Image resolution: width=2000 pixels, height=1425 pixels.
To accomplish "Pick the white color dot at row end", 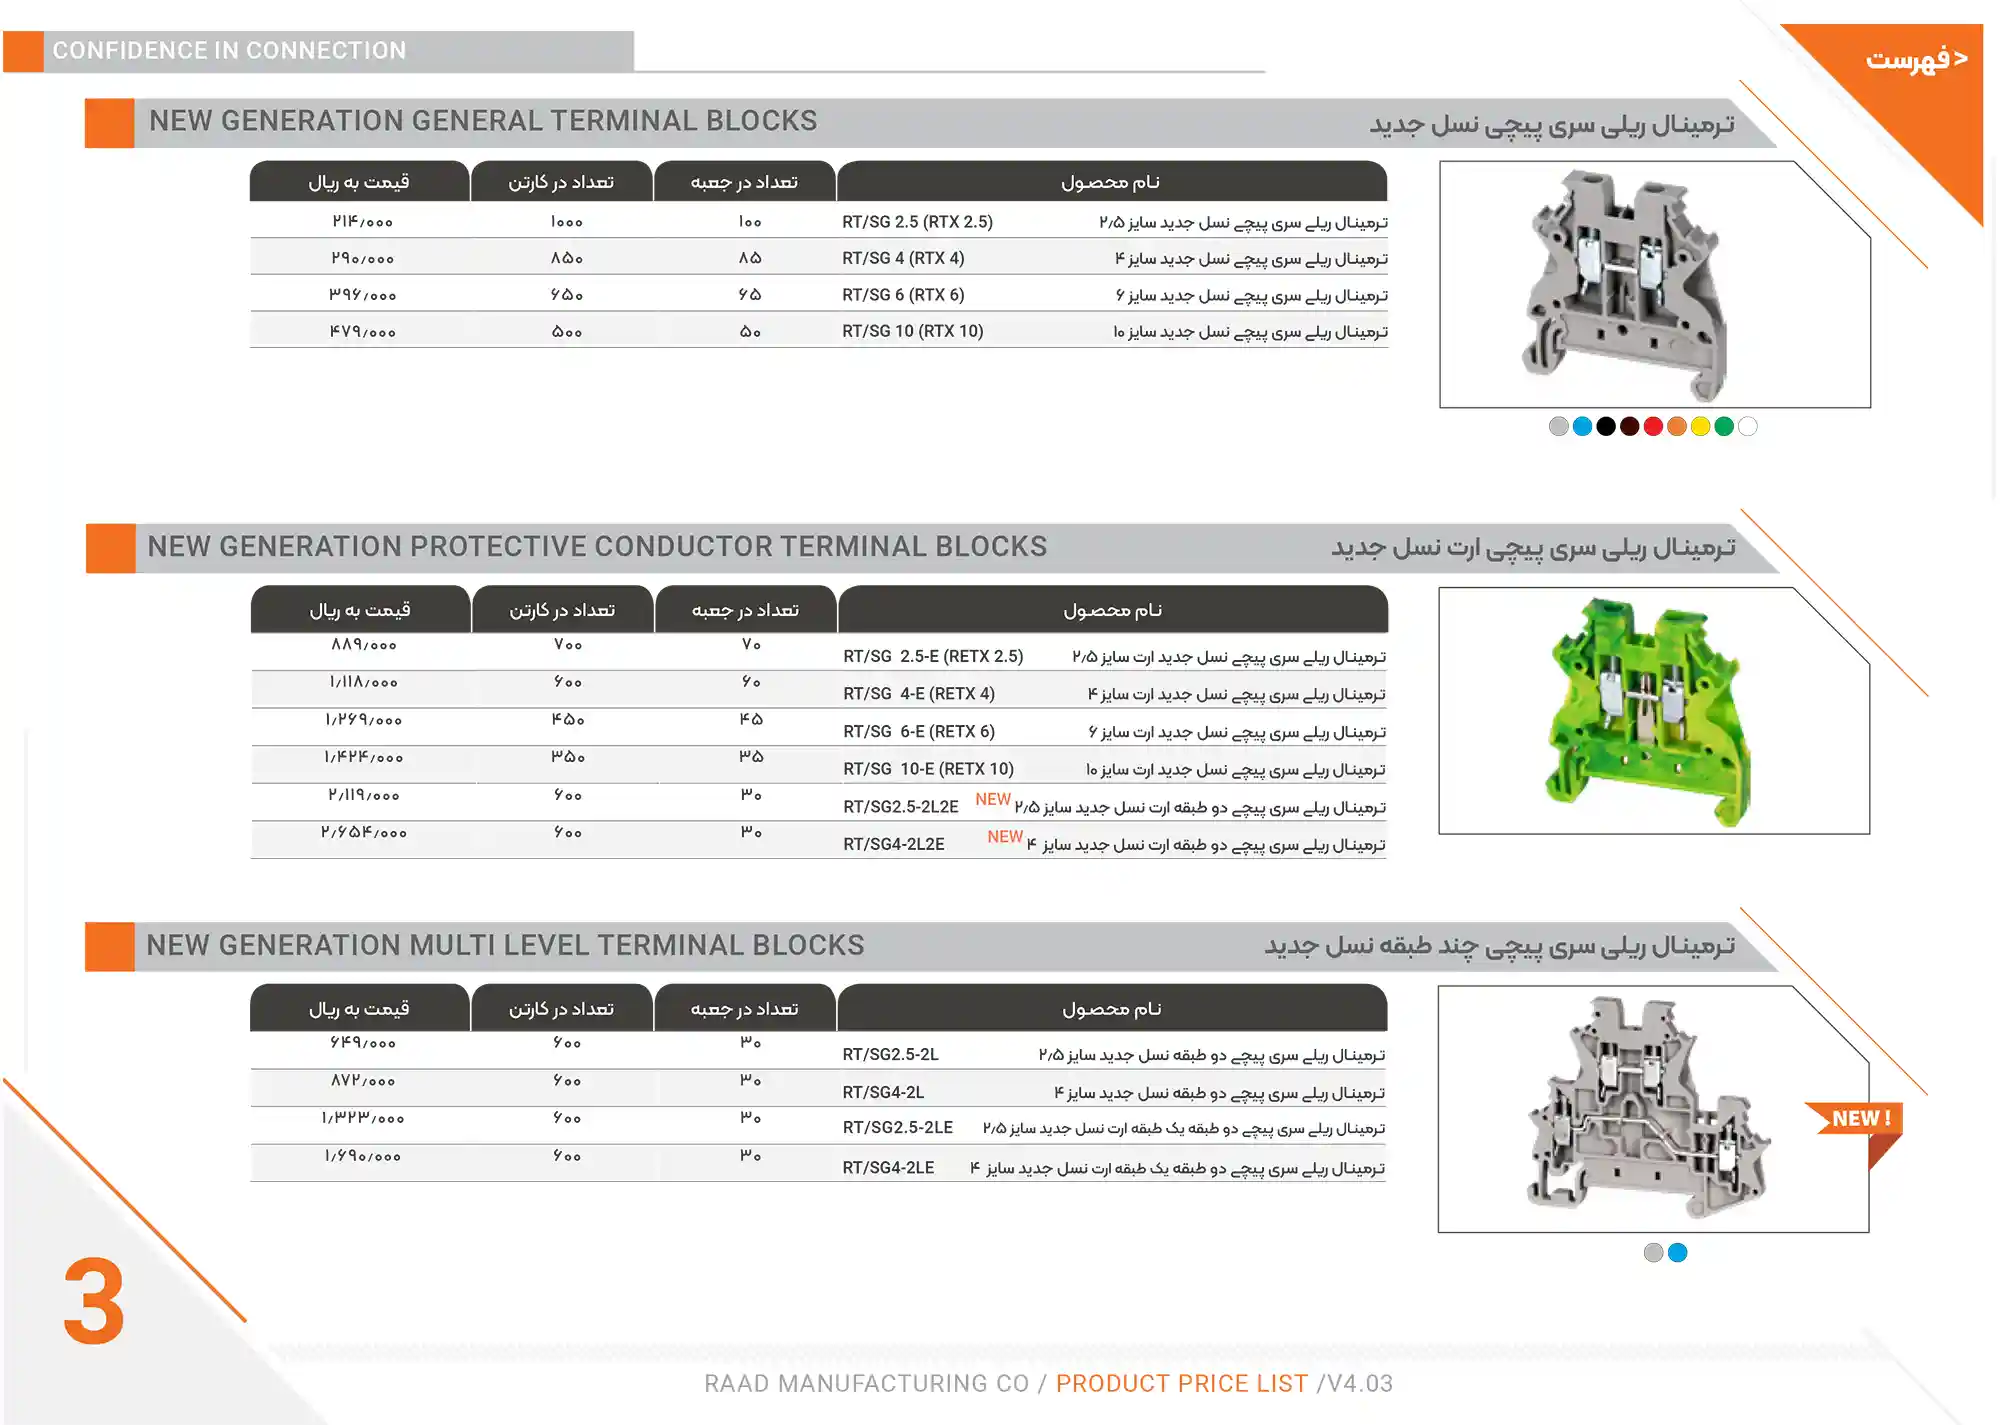I will [1747, 426].
